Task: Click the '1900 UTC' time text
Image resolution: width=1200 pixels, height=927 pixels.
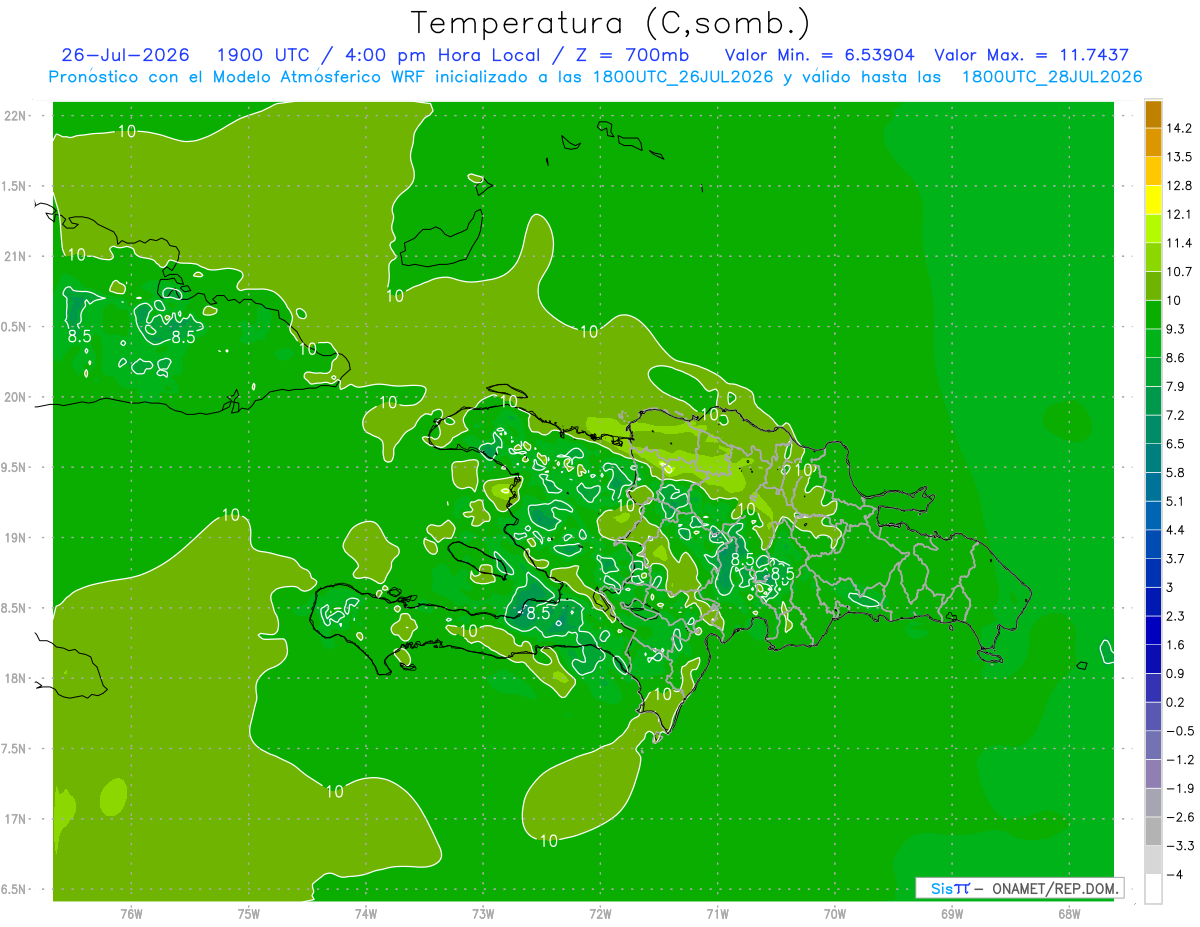Action: pyautogui.click(x=263, y=55)
